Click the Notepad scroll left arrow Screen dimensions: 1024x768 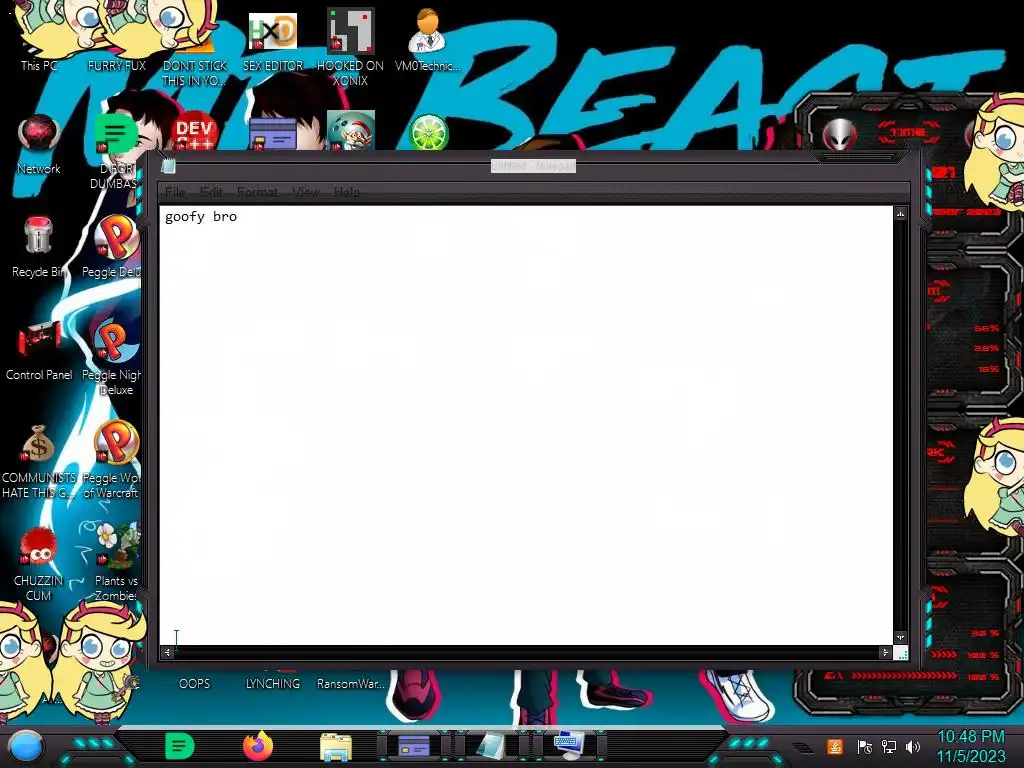tap(167, 652)
